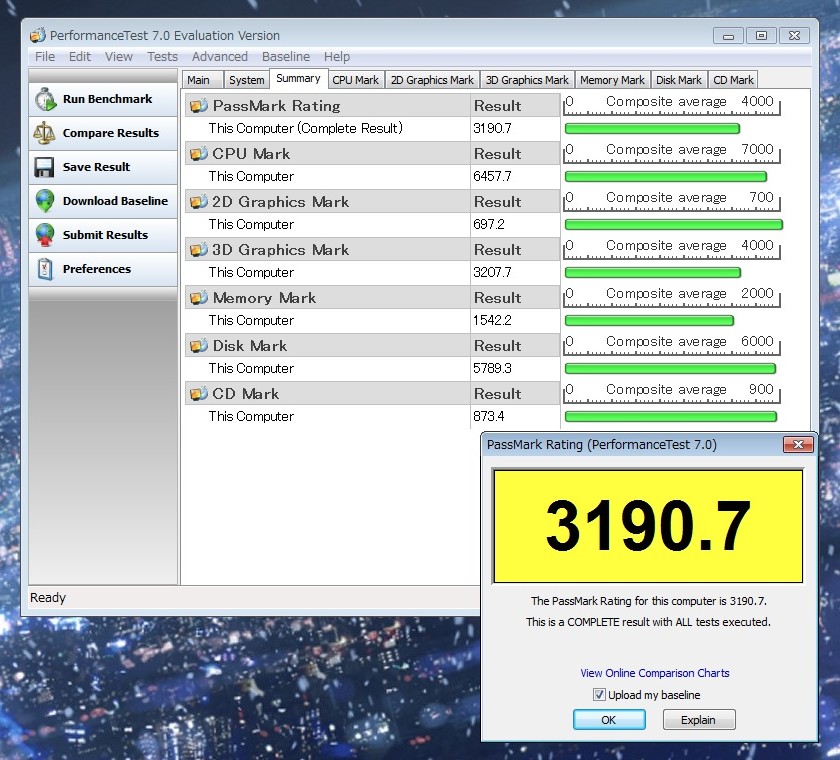This screenshot has height=760, width=840.
Task: Click the 3D Graphics Mark green result bar
Action: 652,273
